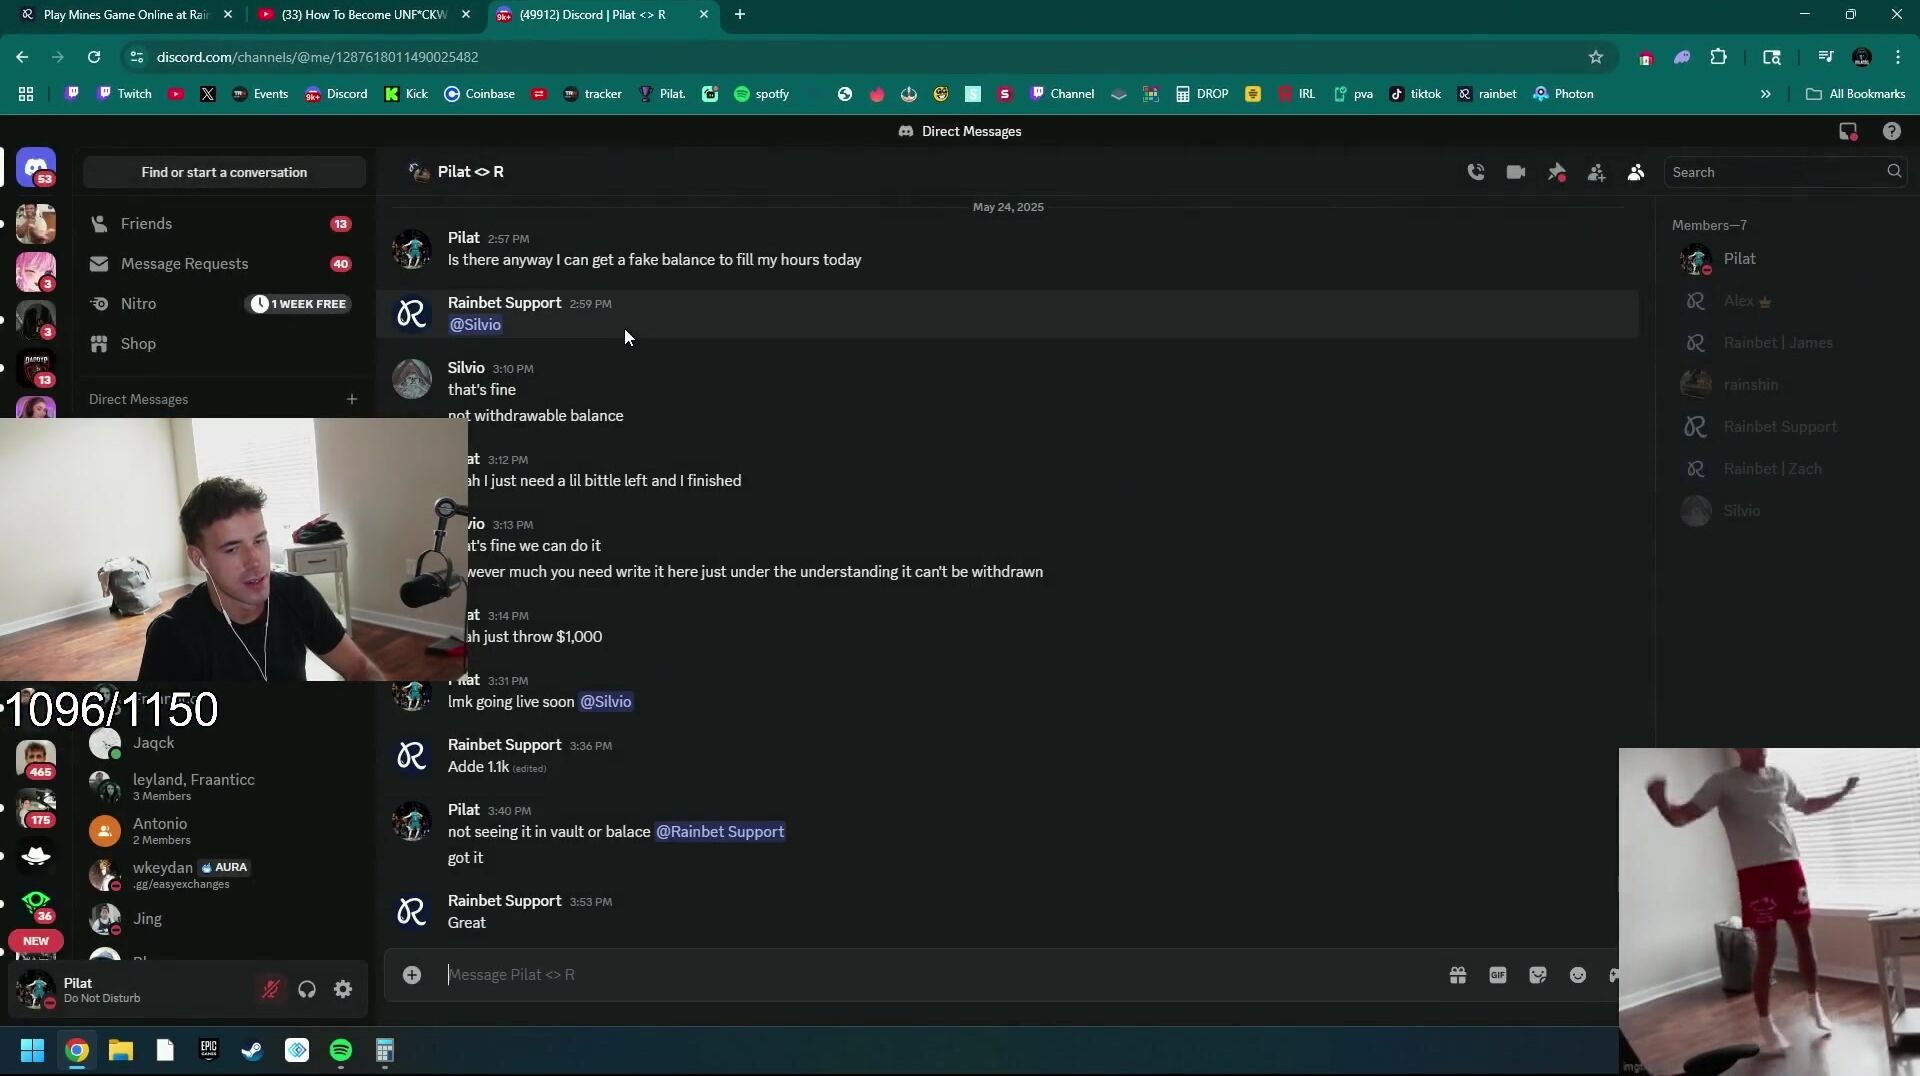Open the Coinbase bookmark
1920x1076 pixels.
point(480,94)
